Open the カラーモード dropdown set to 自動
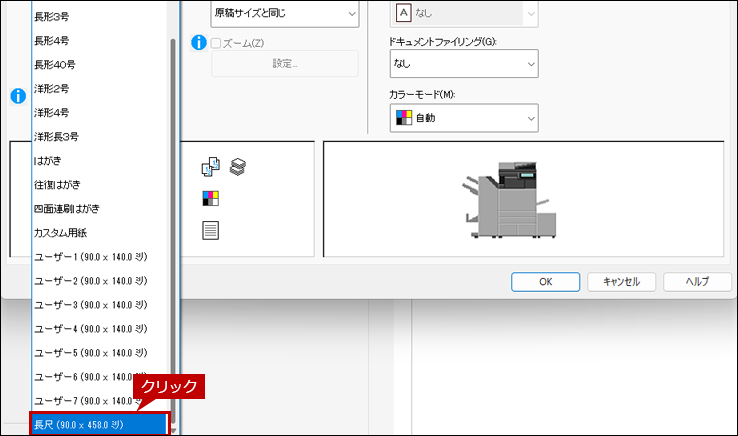 tap(464, 118)
